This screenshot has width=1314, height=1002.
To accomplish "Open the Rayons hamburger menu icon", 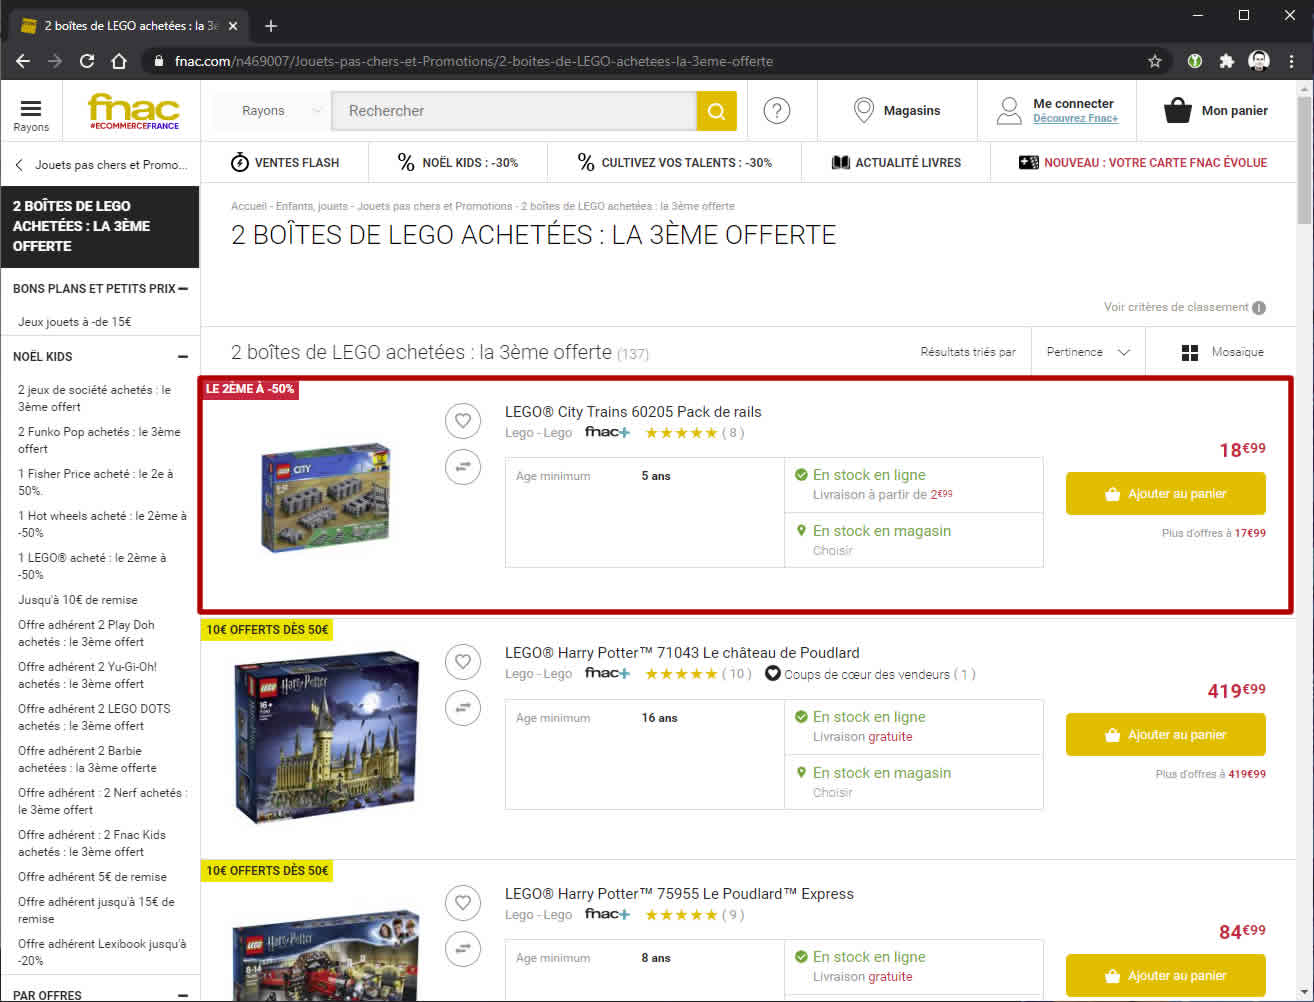I will coord(31,108).
